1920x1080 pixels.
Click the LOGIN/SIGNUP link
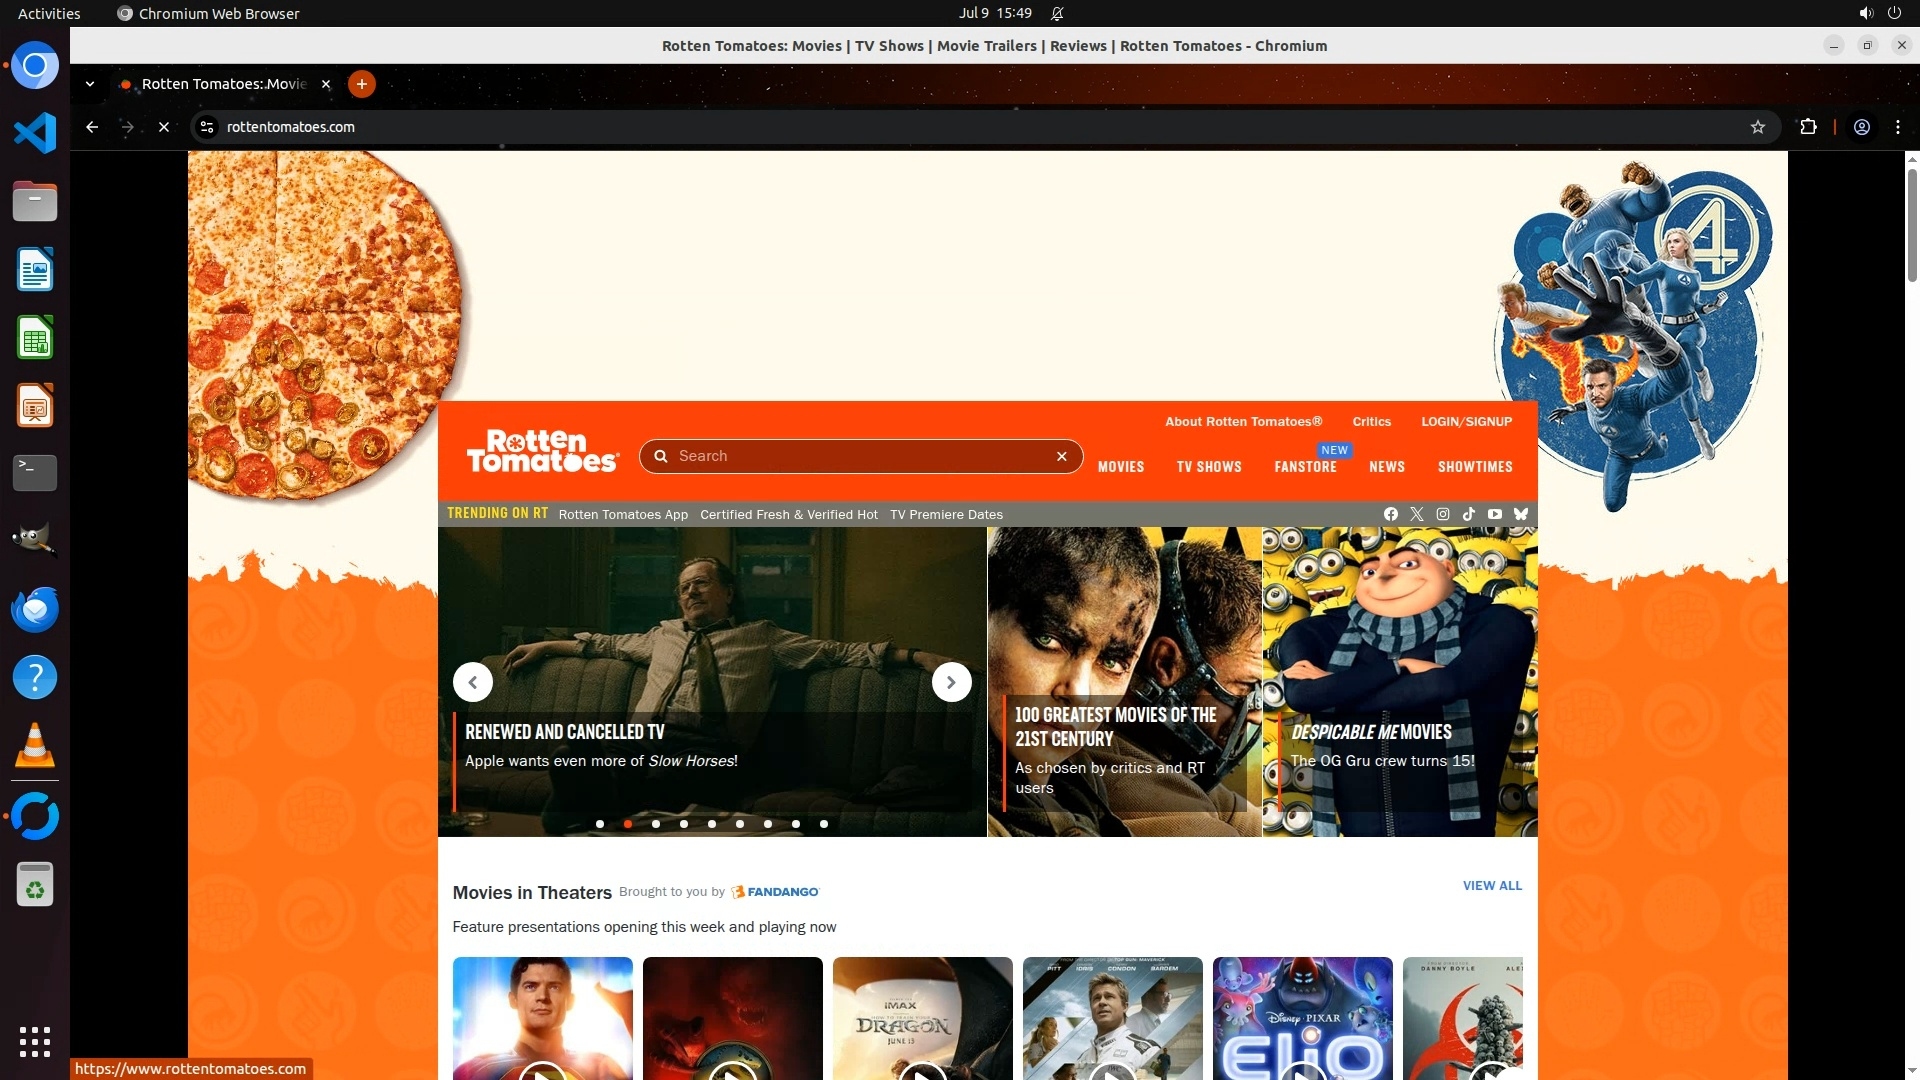click(x=1466, y=422)
